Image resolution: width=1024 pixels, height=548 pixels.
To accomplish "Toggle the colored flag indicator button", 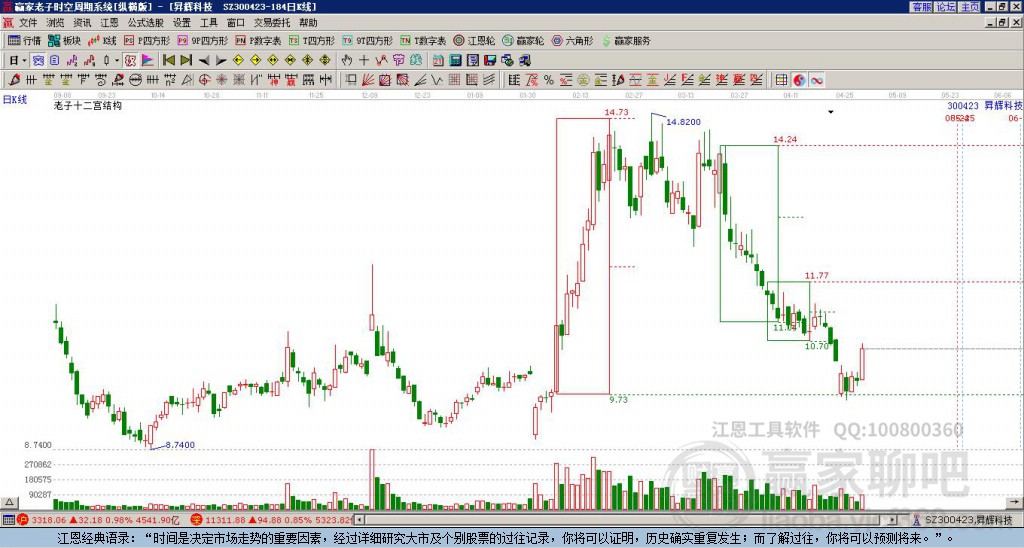I will coord(148,61).
